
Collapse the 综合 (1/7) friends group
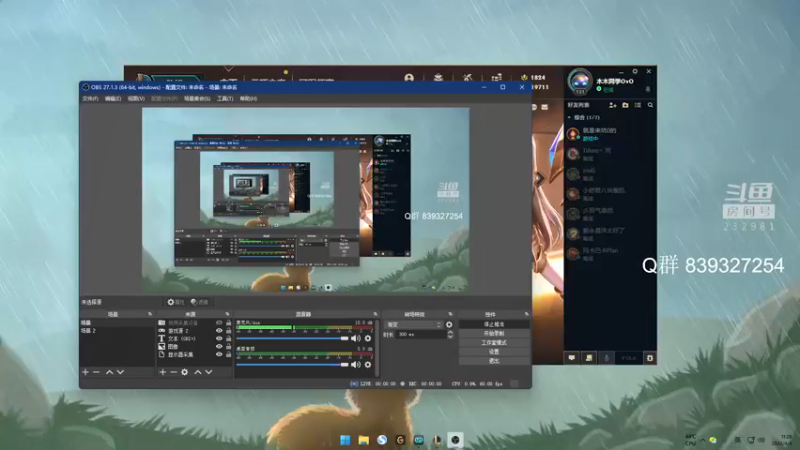tap(569, 117)
